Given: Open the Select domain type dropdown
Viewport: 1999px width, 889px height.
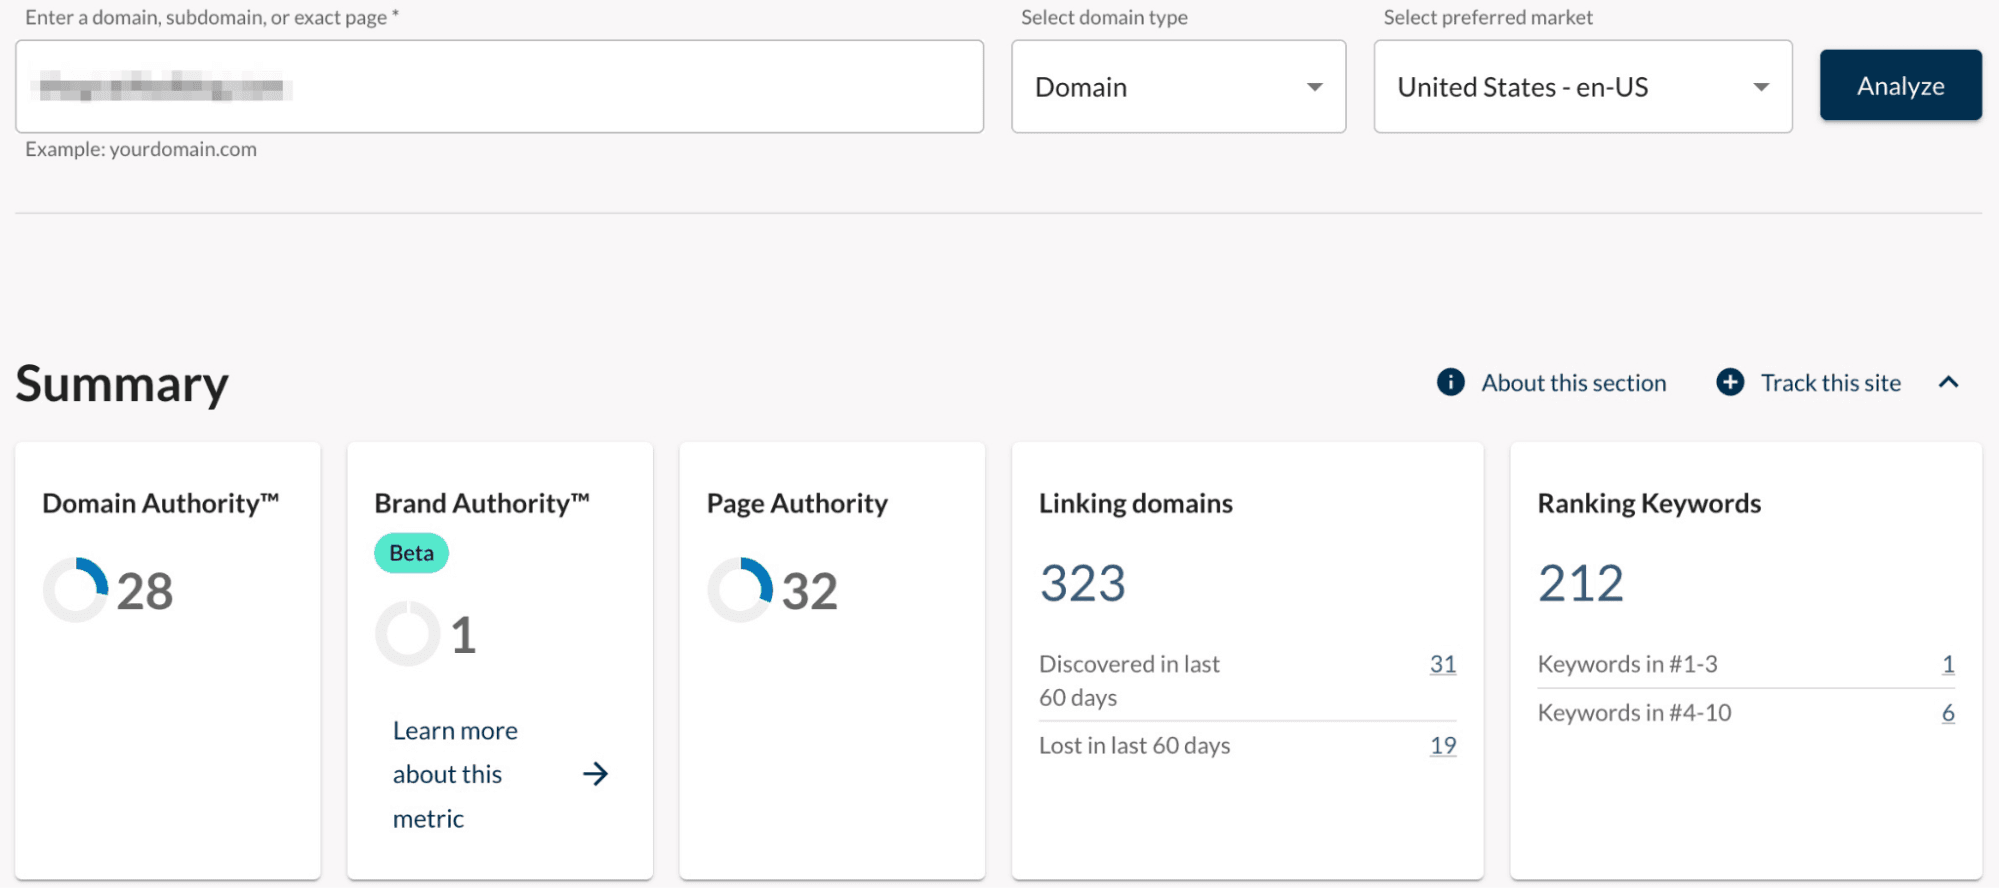Looking at the screenshot, I should 1178,87.
